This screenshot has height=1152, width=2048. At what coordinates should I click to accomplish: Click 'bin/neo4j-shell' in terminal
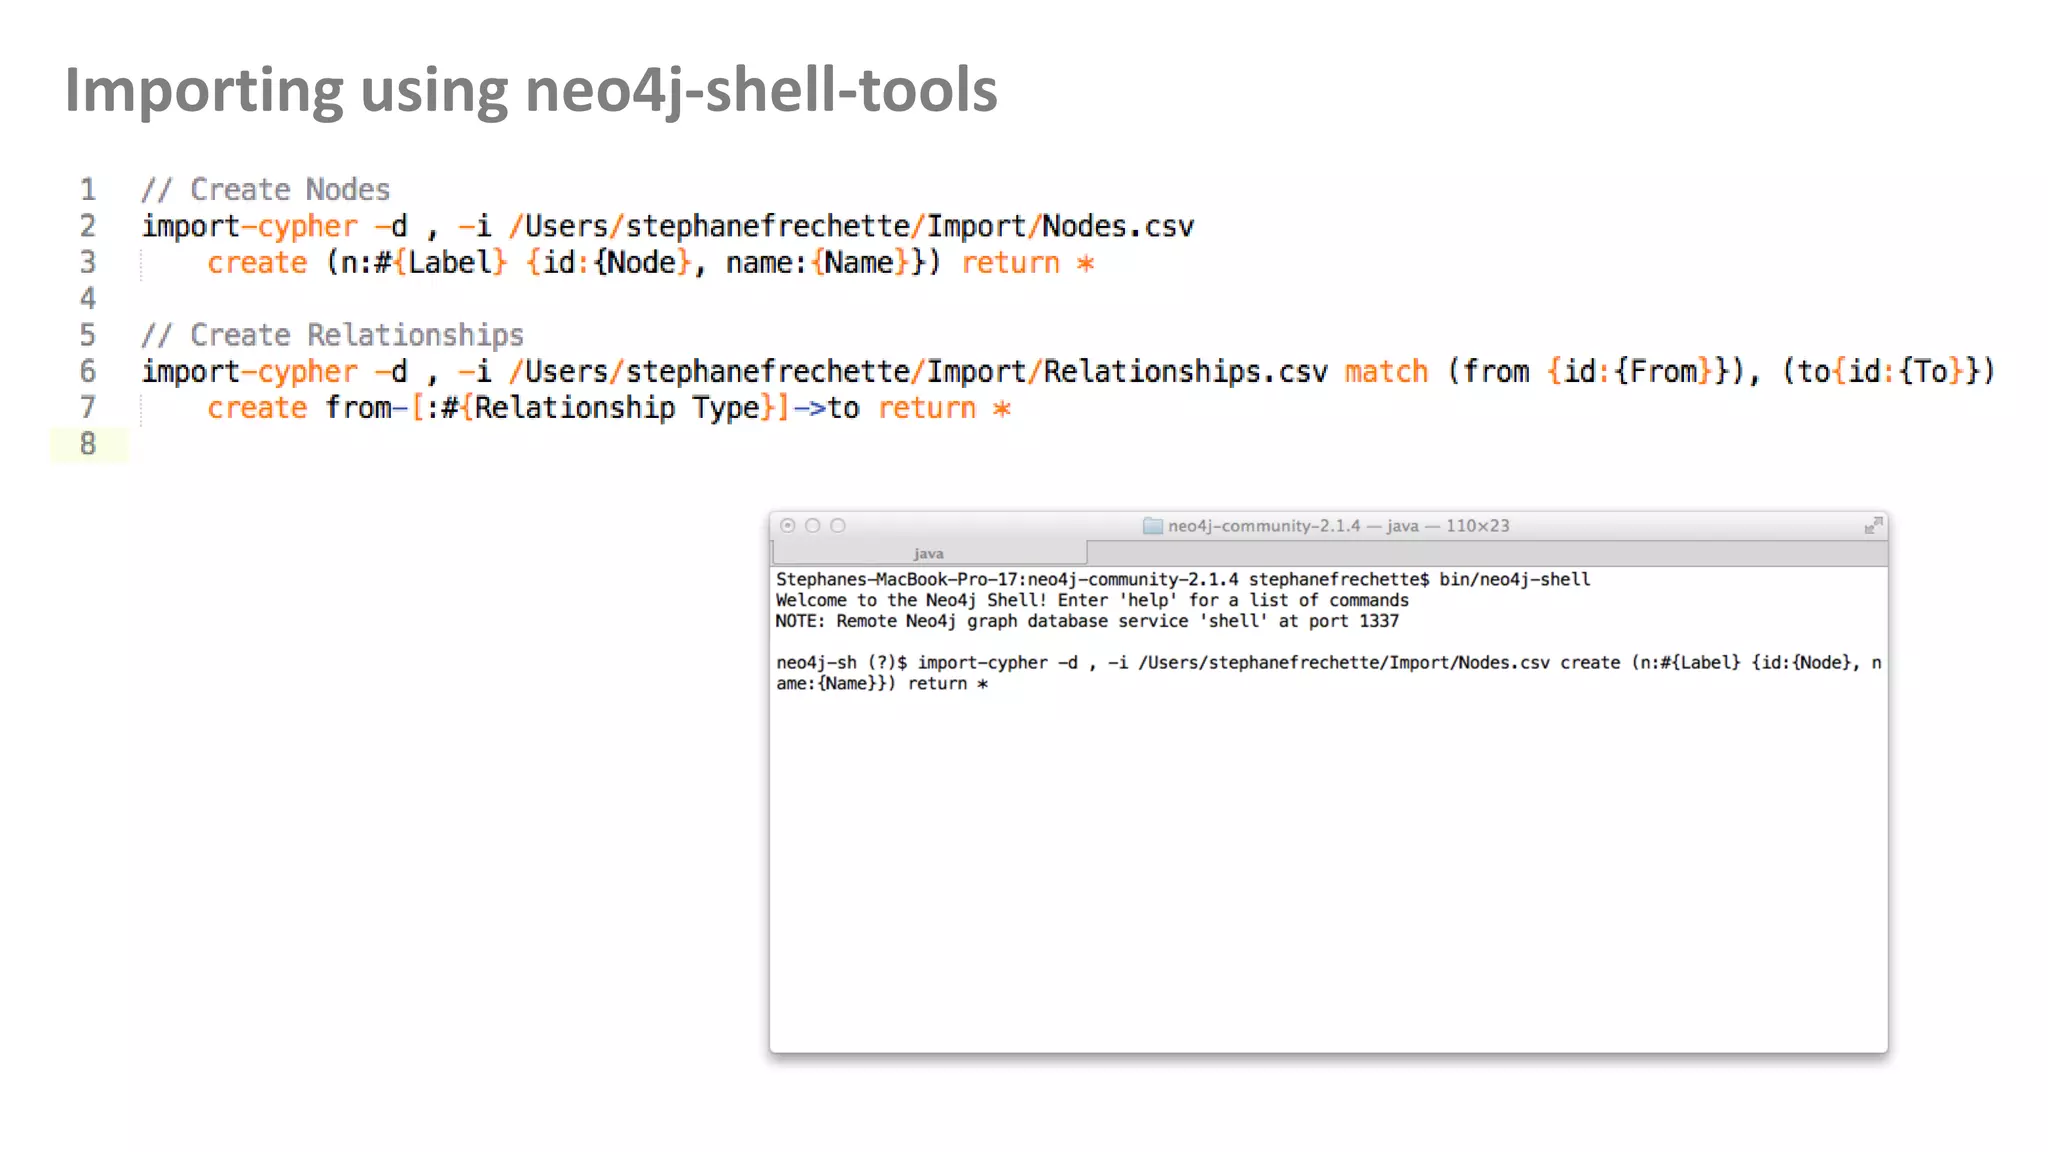pos(1514,580)
